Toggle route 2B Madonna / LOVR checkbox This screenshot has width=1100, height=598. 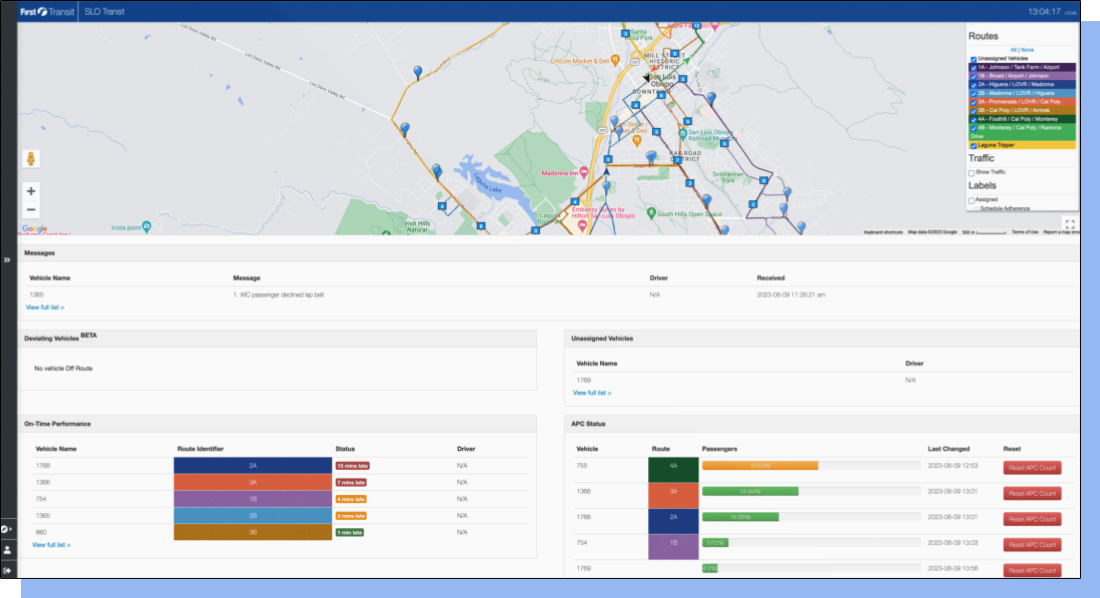[973, 93]
